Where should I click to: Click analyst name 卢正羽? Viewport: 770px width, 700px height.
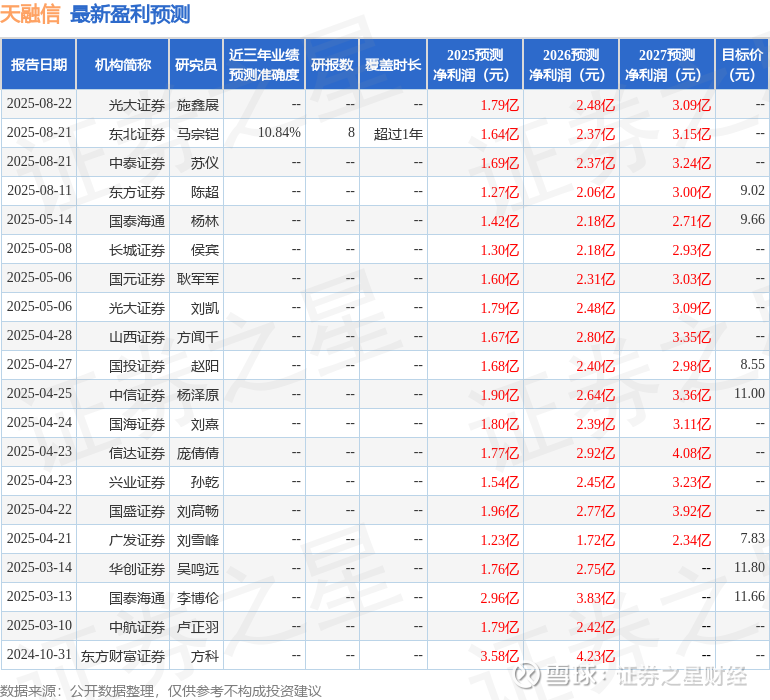(x=197, y=626)
